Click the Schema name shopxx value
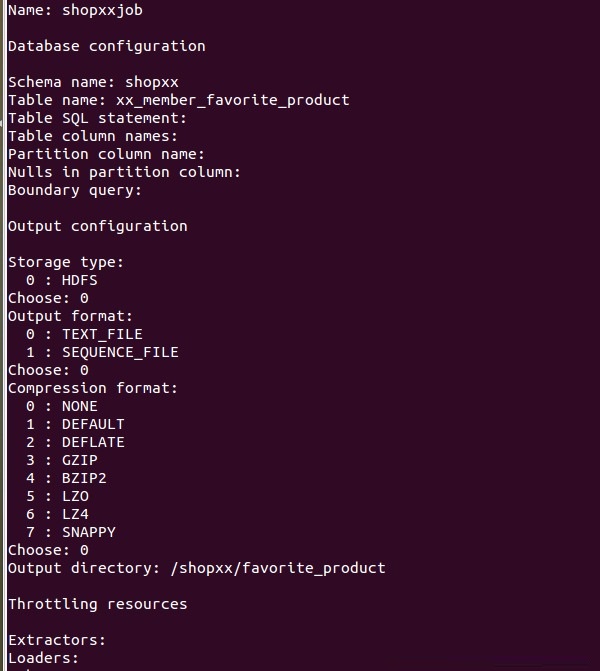This screenshot has width=600, height=671. coord(151,82)
